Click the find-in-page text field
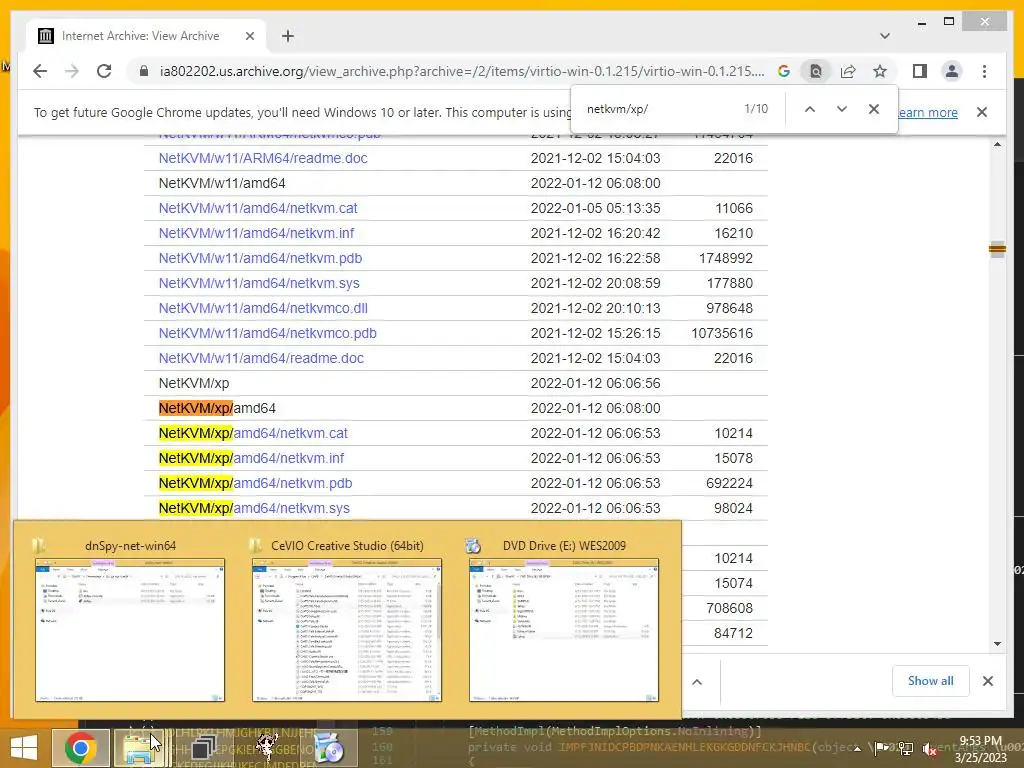Viewport: 1024px width, 768px height. (660, 109)
